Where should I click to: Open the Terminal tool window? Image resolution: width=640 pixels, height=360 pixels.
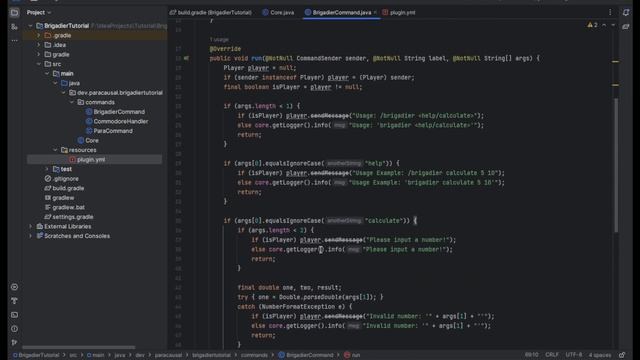14,315
